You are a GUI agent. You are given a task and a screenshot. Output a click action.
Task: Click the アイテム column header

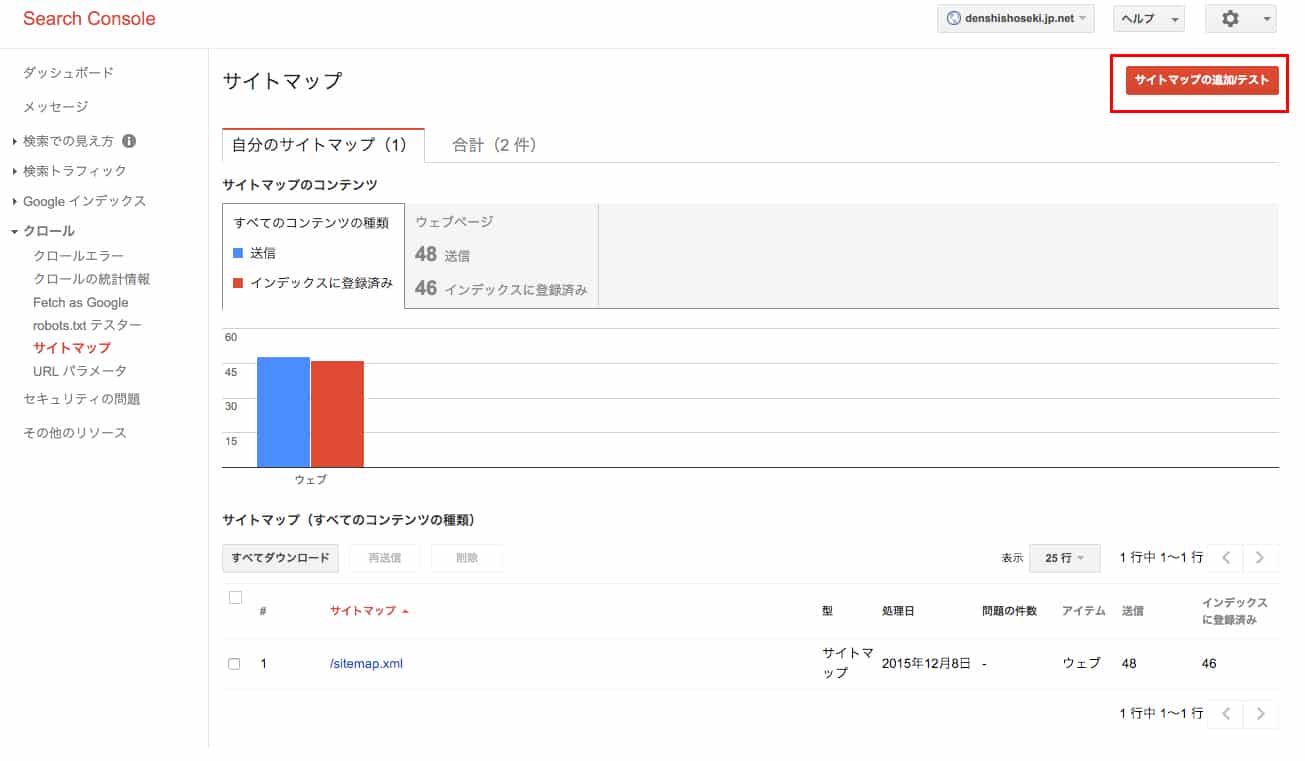1084,611
